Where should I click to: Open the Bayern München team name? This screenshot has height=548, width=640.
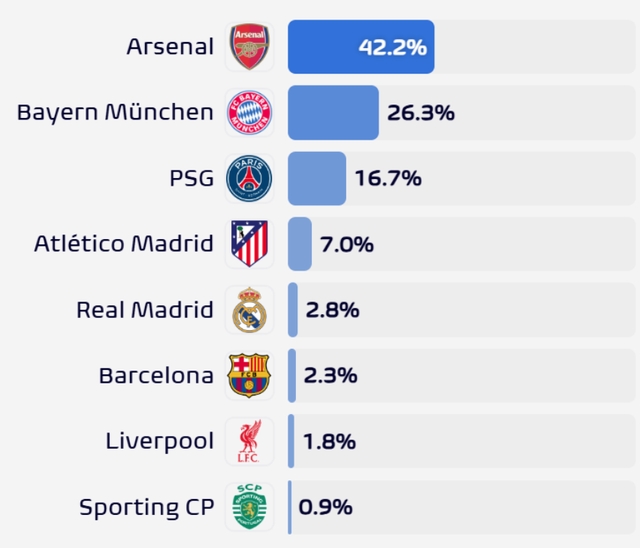pos(115,112)
